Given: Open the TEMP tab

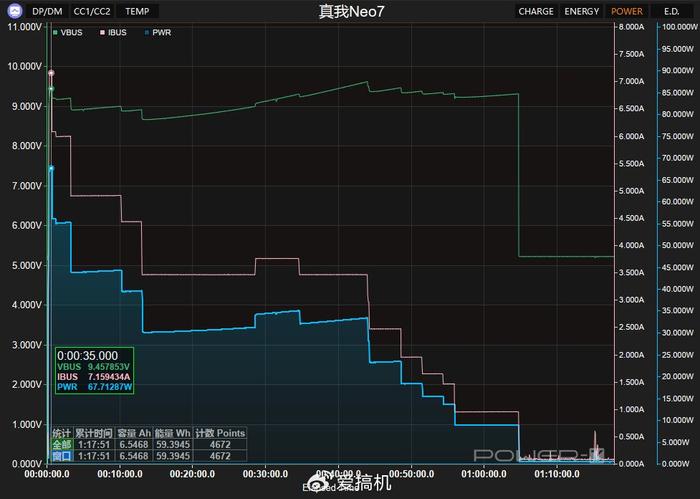Looking at the screenshot, I should 137,11.
